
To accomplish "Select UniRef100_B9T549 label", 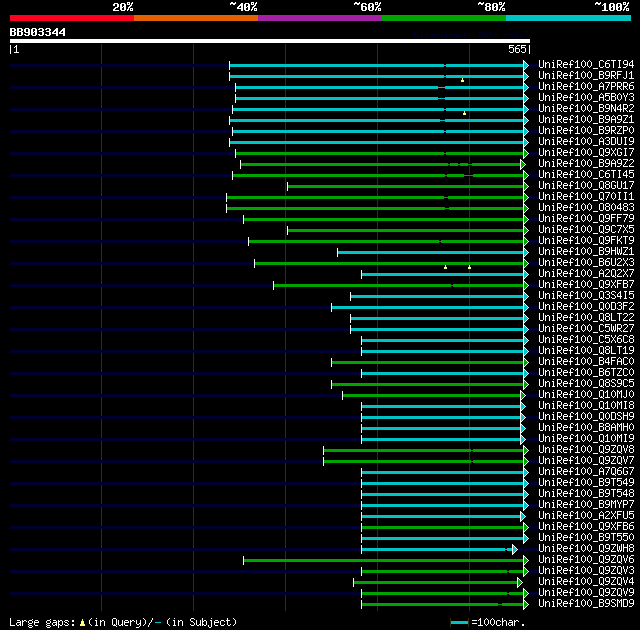I will [x=586, y=483].
